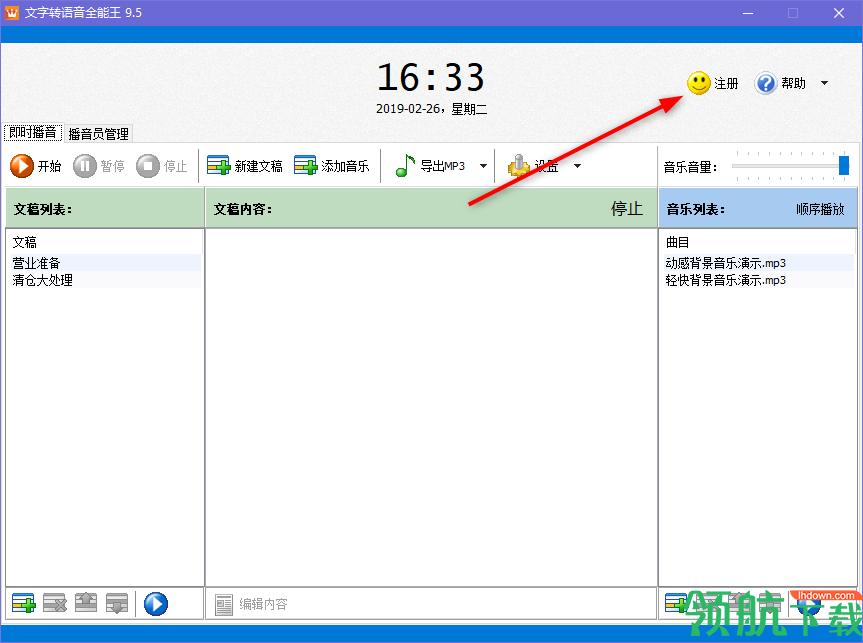Close the 文字转语音全能王 window
Viewport: 863px width, 643px height.
coord(839,13)
